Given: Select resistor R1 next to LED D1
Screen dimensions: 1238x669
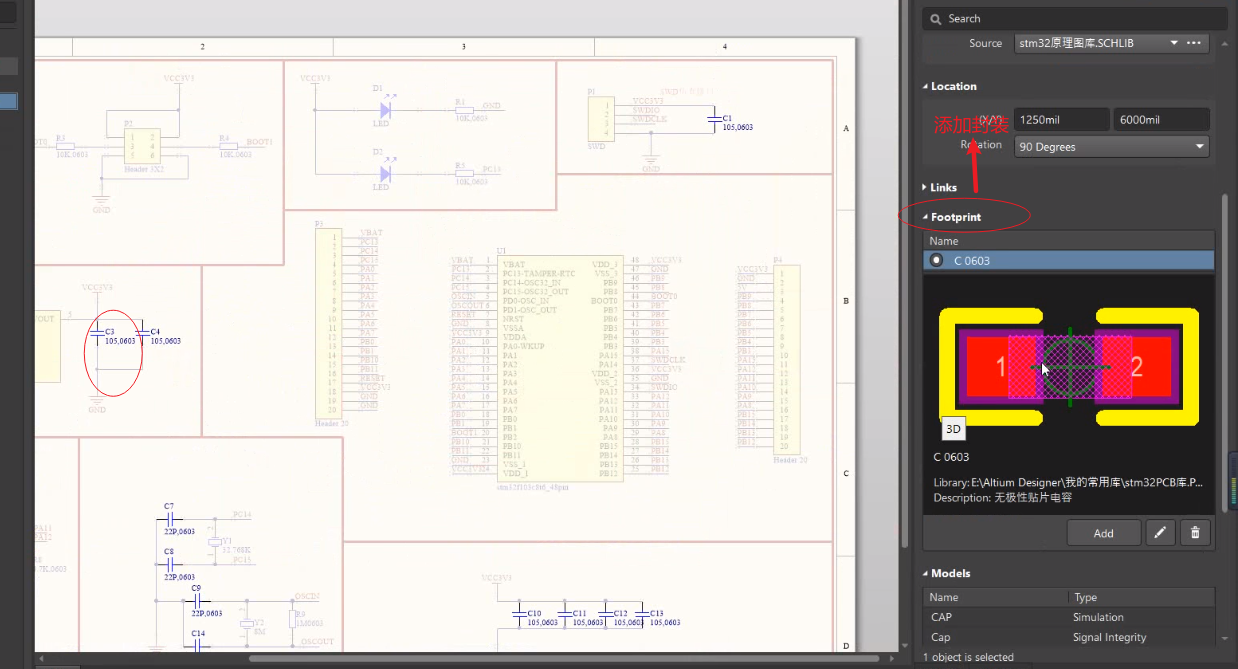Looking at the screenshot, I should [464, 111].
